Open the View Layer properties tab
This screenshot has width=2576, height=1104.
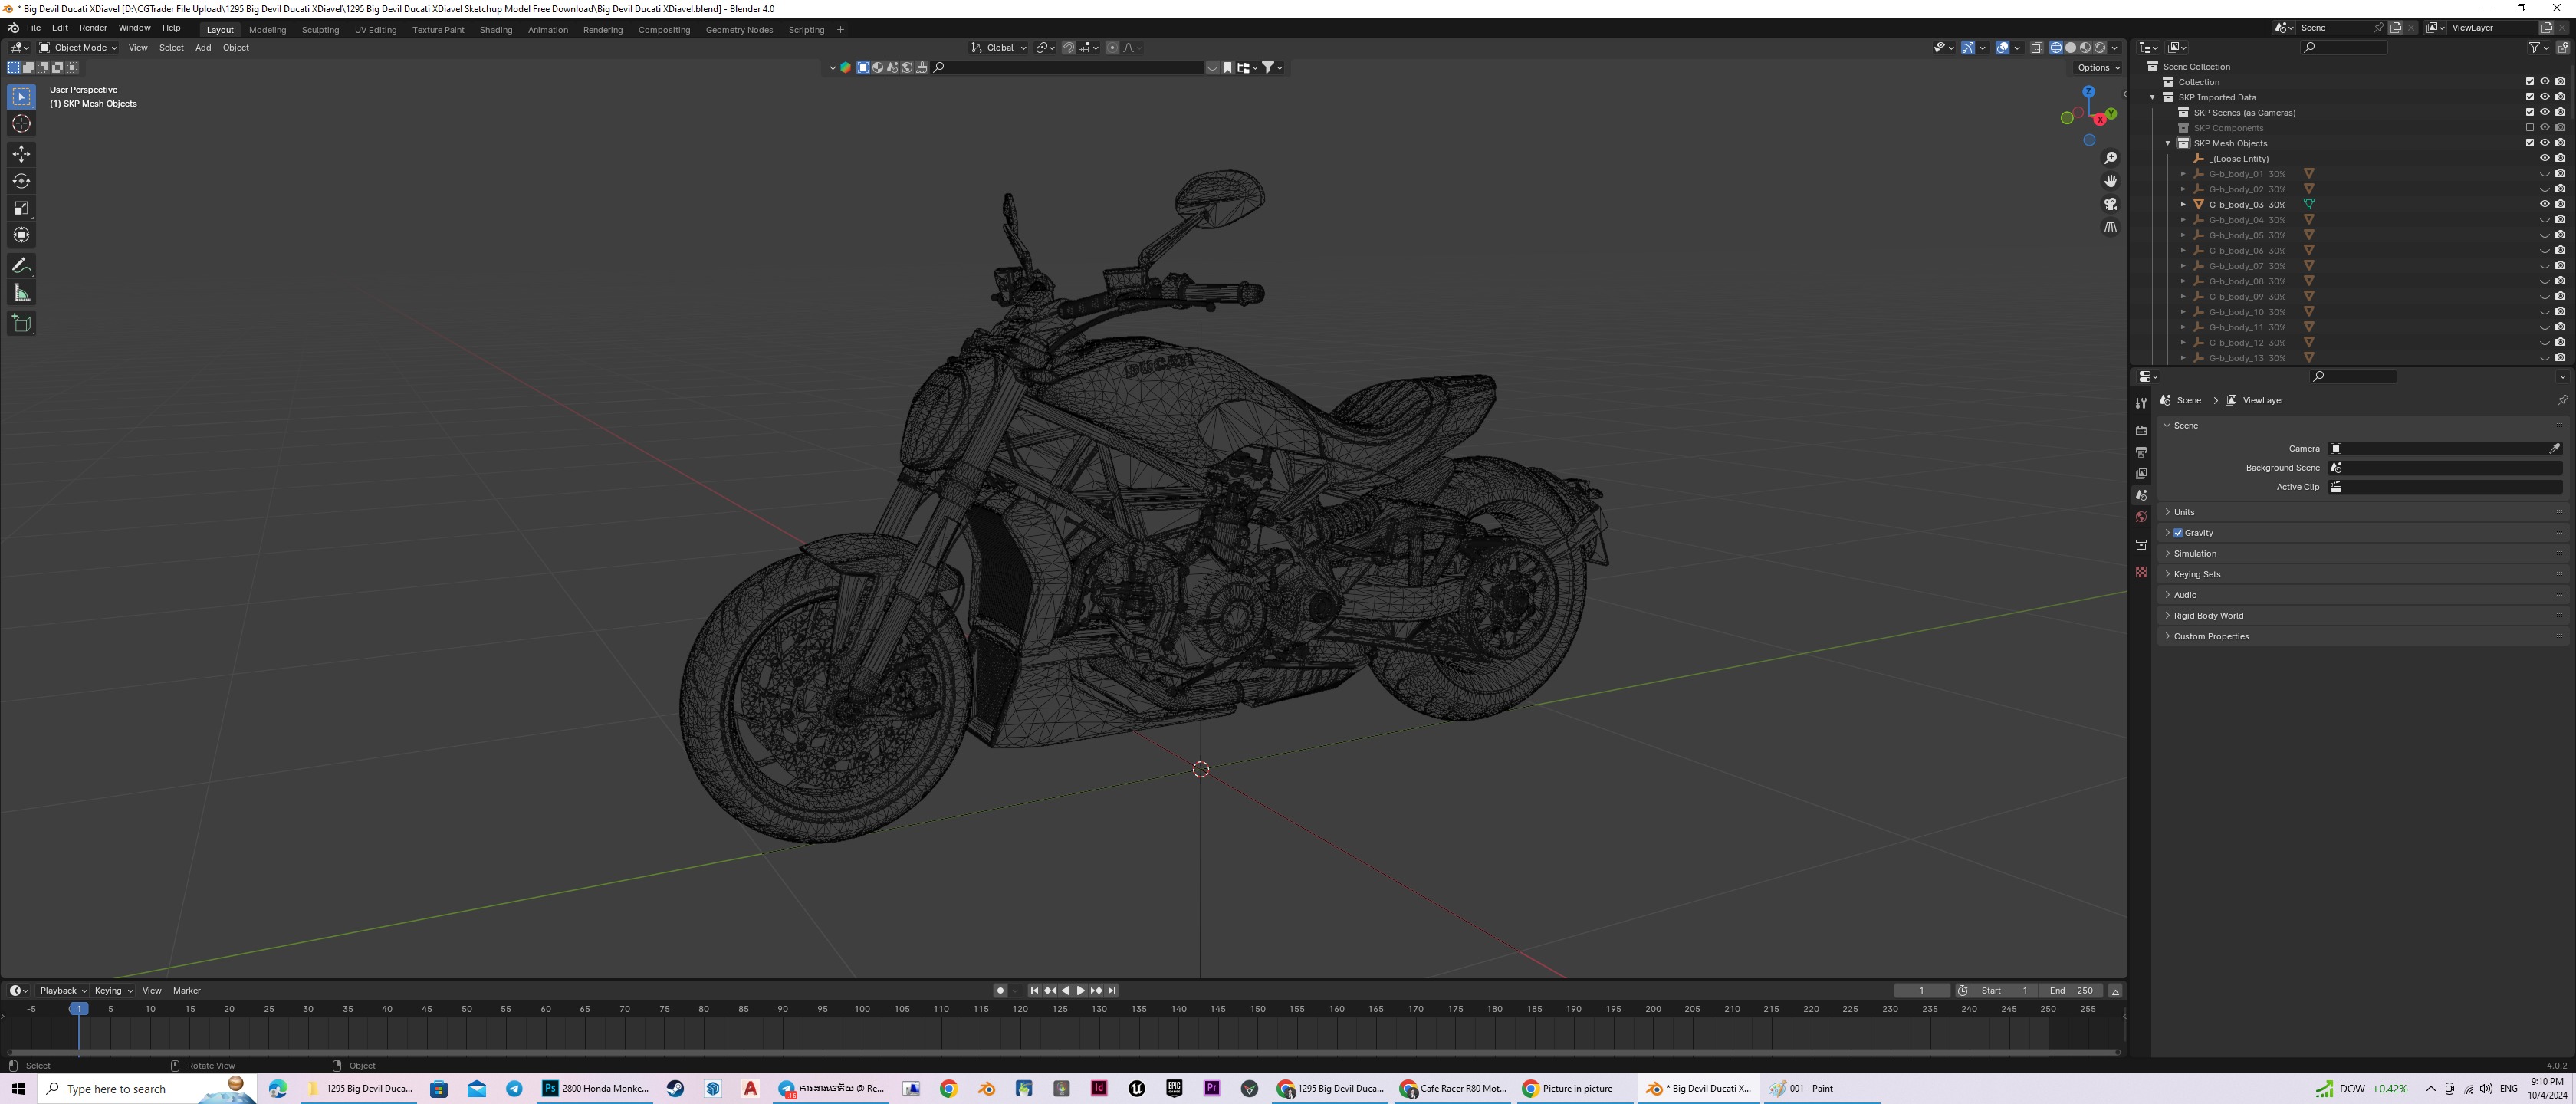[x=2141, y=474]
